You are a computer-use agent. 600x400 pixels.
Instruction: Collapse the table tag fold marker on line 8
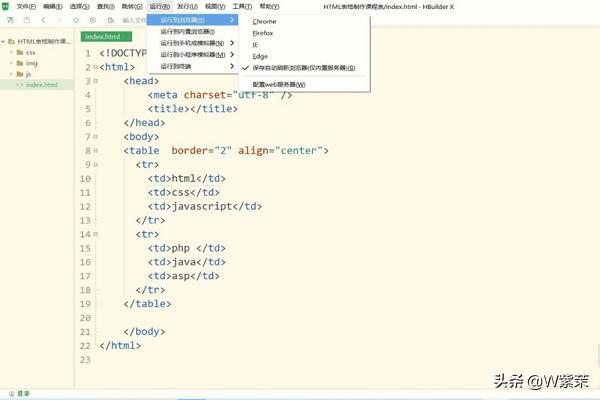(x=93, y=150)
